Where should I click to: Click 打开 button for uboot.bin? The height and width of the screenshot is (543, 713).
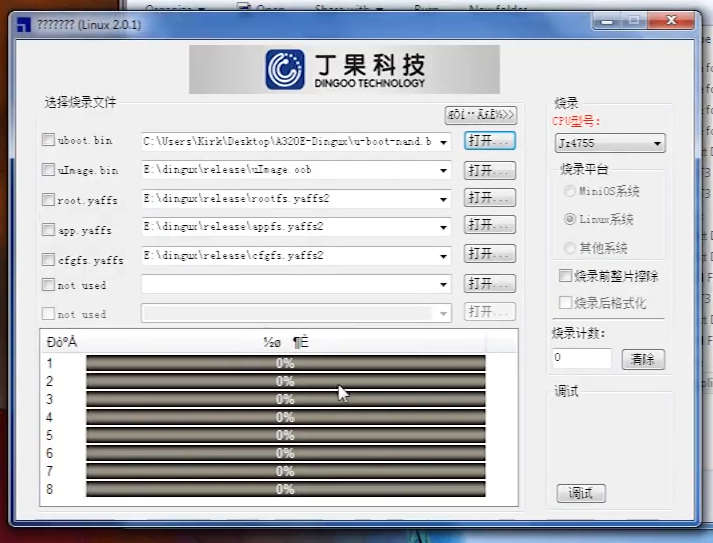pyautogui.click(x=490, y=141)
